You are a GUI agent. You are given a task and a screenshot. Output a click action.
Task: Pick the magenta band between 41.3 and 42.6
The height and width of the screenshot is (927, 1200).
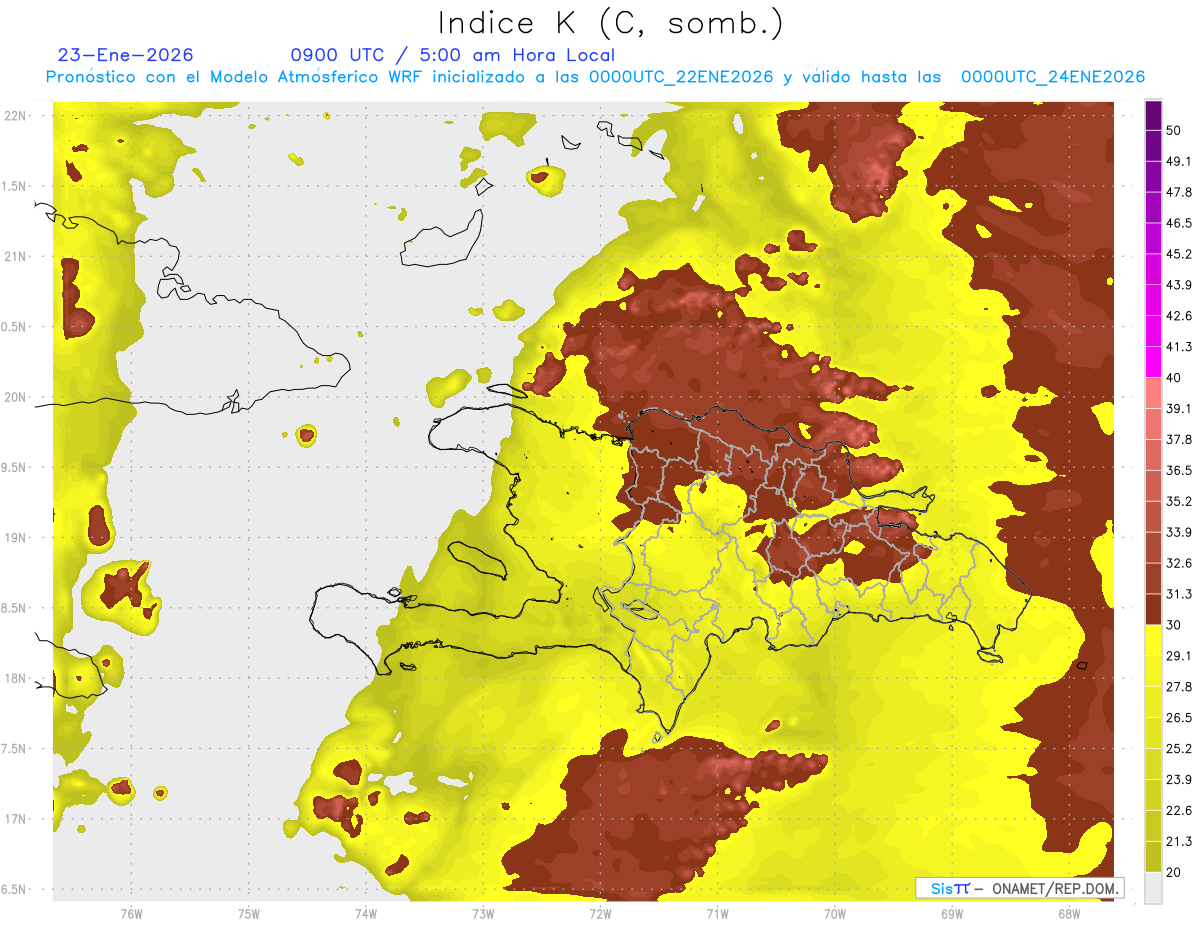pyautogui.click(x=1153, y=331)
